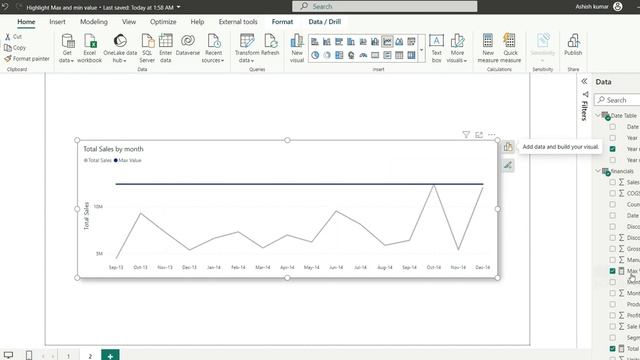This screenshot has width=640, height=360.
Task: Import from Excel workbook
Action: pyautogui.click(x=89, y=48)
